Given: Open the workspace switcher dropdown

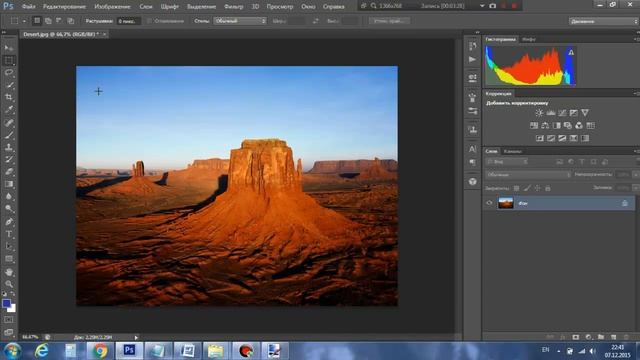Looking at the screenshot, I should (x=604, y=21).
